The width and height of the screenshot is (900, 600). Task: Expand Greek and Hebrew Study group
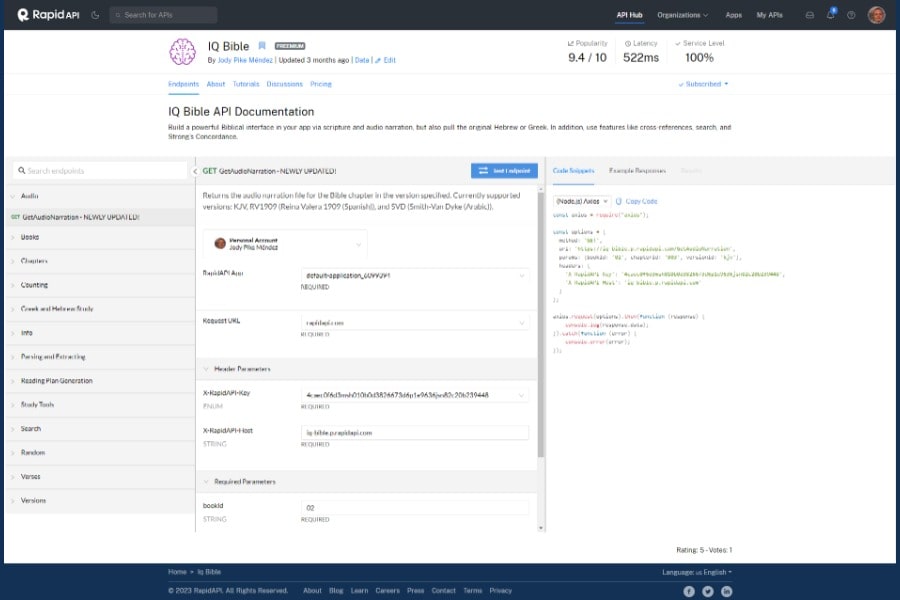coord(99,309)
